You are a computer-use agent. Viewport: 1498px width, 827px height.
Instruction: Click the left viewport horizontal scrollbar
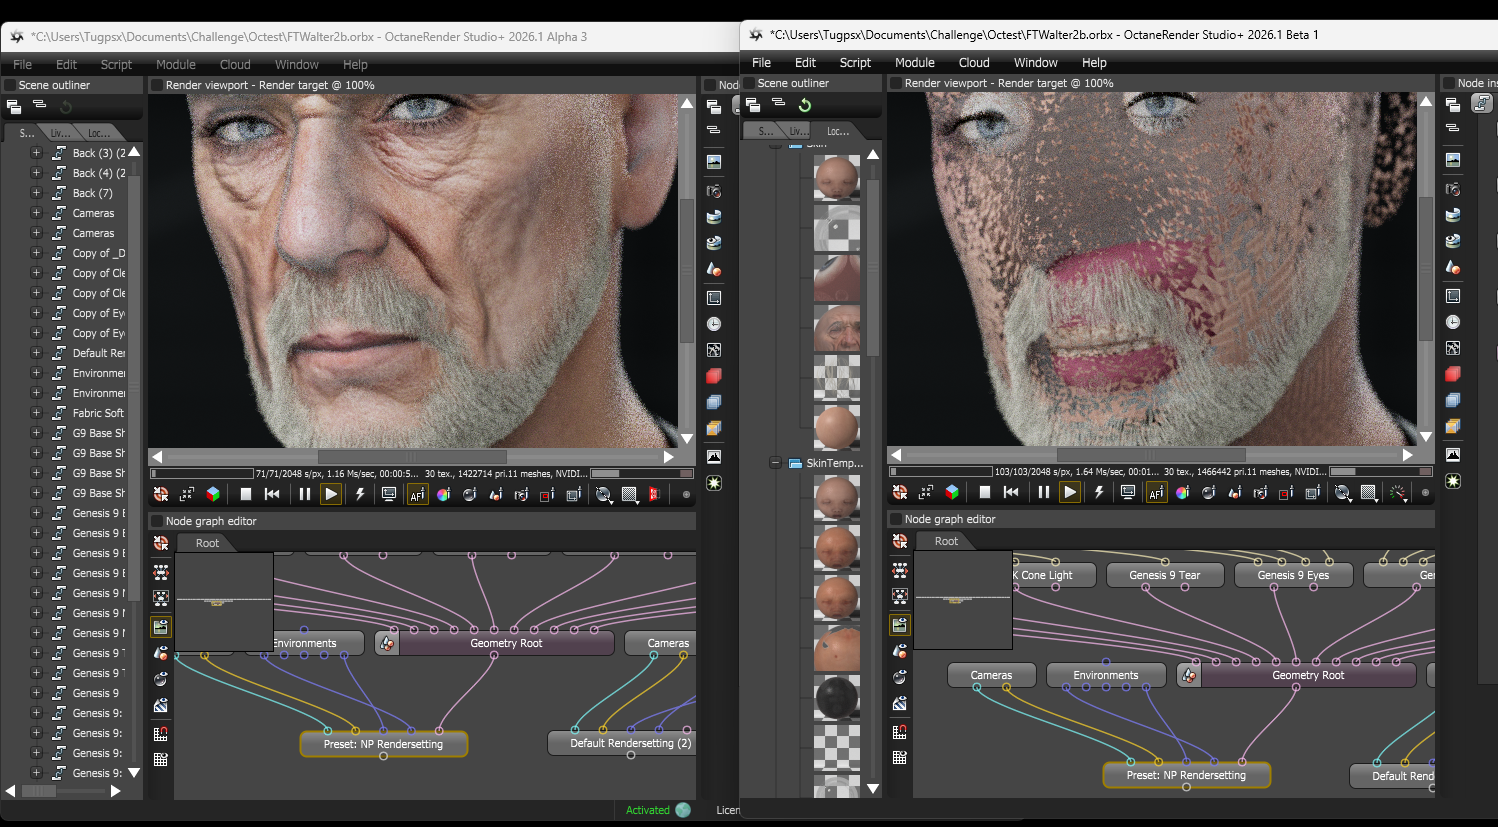(x=411, y=456)
